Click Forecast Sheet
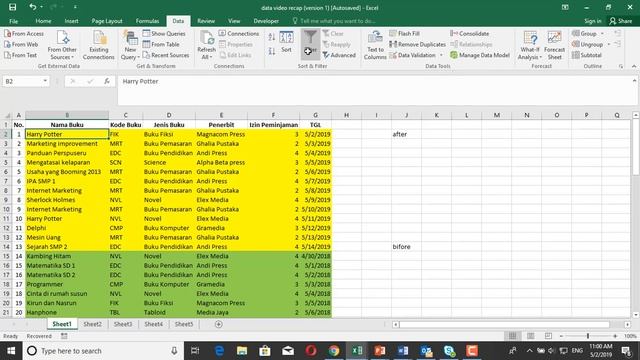The image size is (640, 360). pyautogui.click(x=554, y=45)
